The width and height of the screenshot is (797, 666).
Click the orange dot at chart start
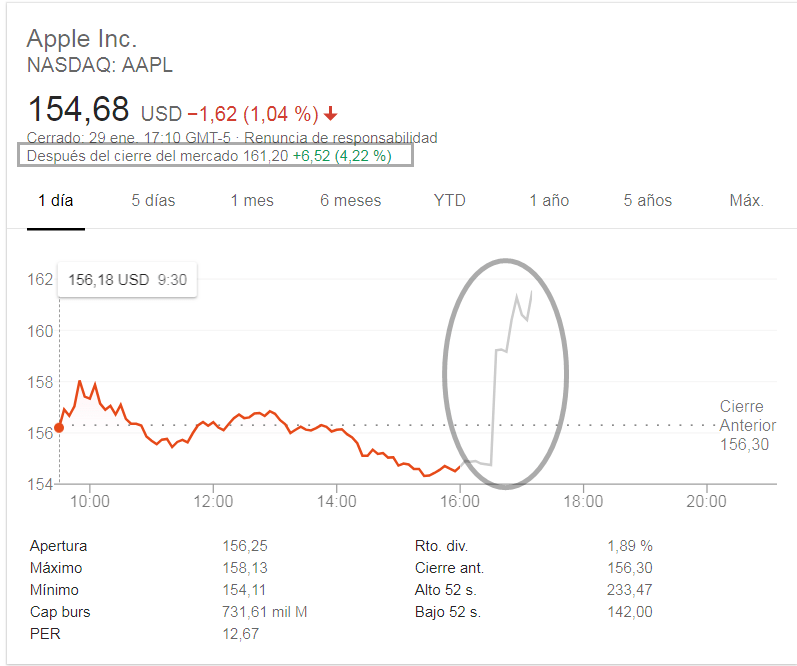tap(59, 427)
